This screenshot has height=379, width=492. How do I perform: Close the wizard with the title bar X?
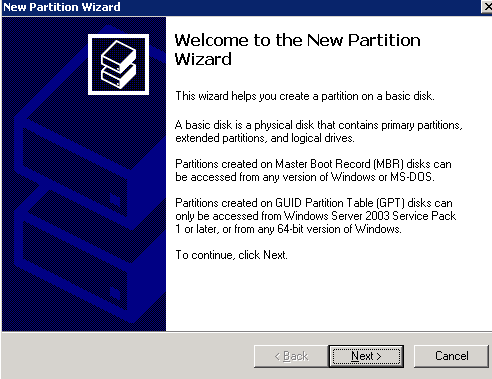tap(487, 7)
